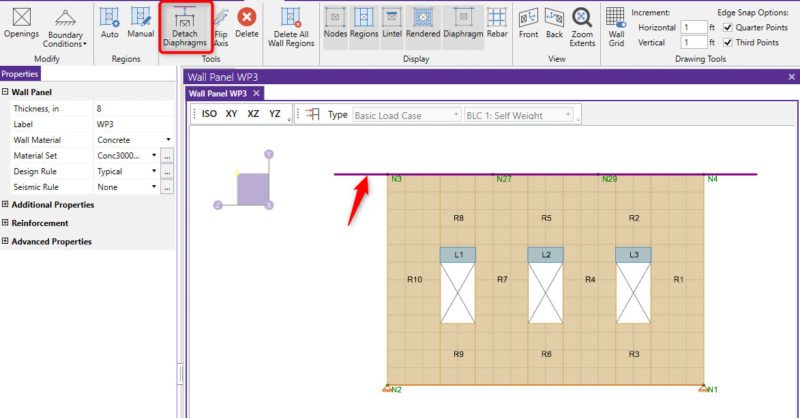Switch to the XY view
800x418 pixels.
pyautogui.click(x=232, y=114)
